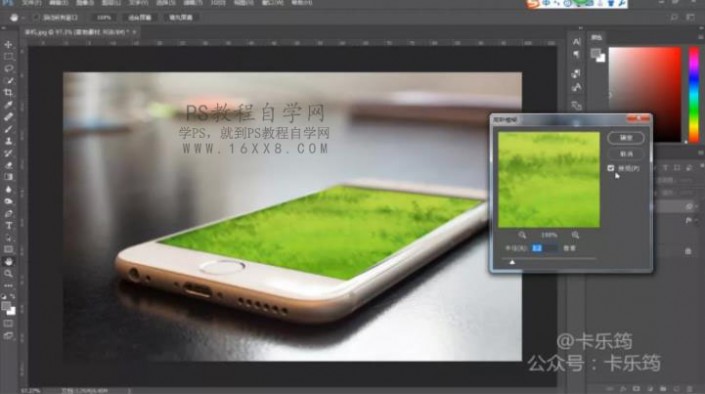Open the Layer menu
This screenshot has height=394, width=705.
[111, 3]
